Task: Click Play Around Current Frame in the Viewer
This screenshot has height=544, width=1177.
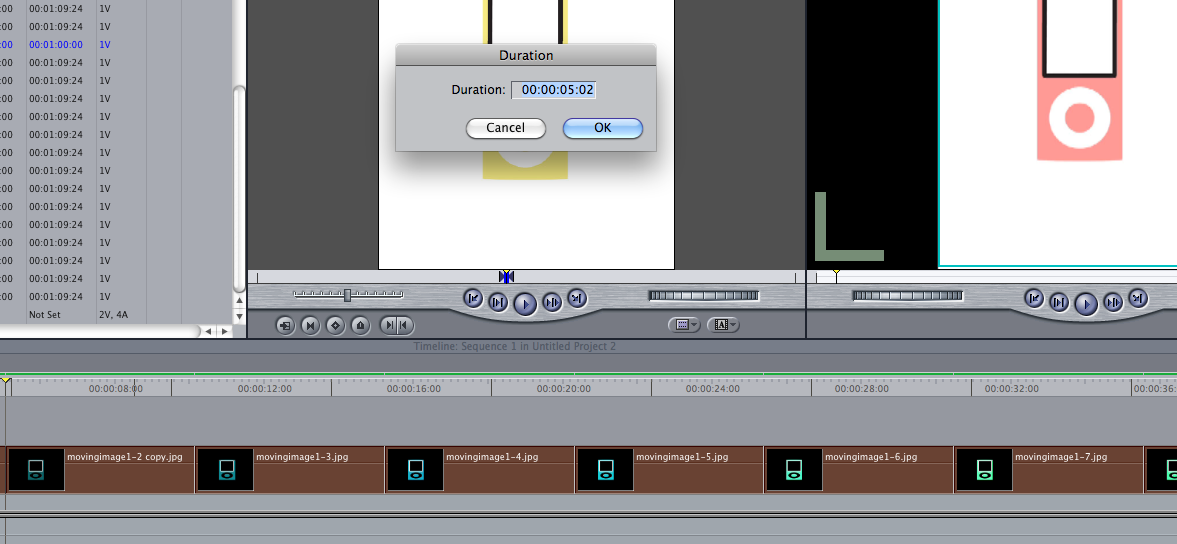Action: click(552, 302)
